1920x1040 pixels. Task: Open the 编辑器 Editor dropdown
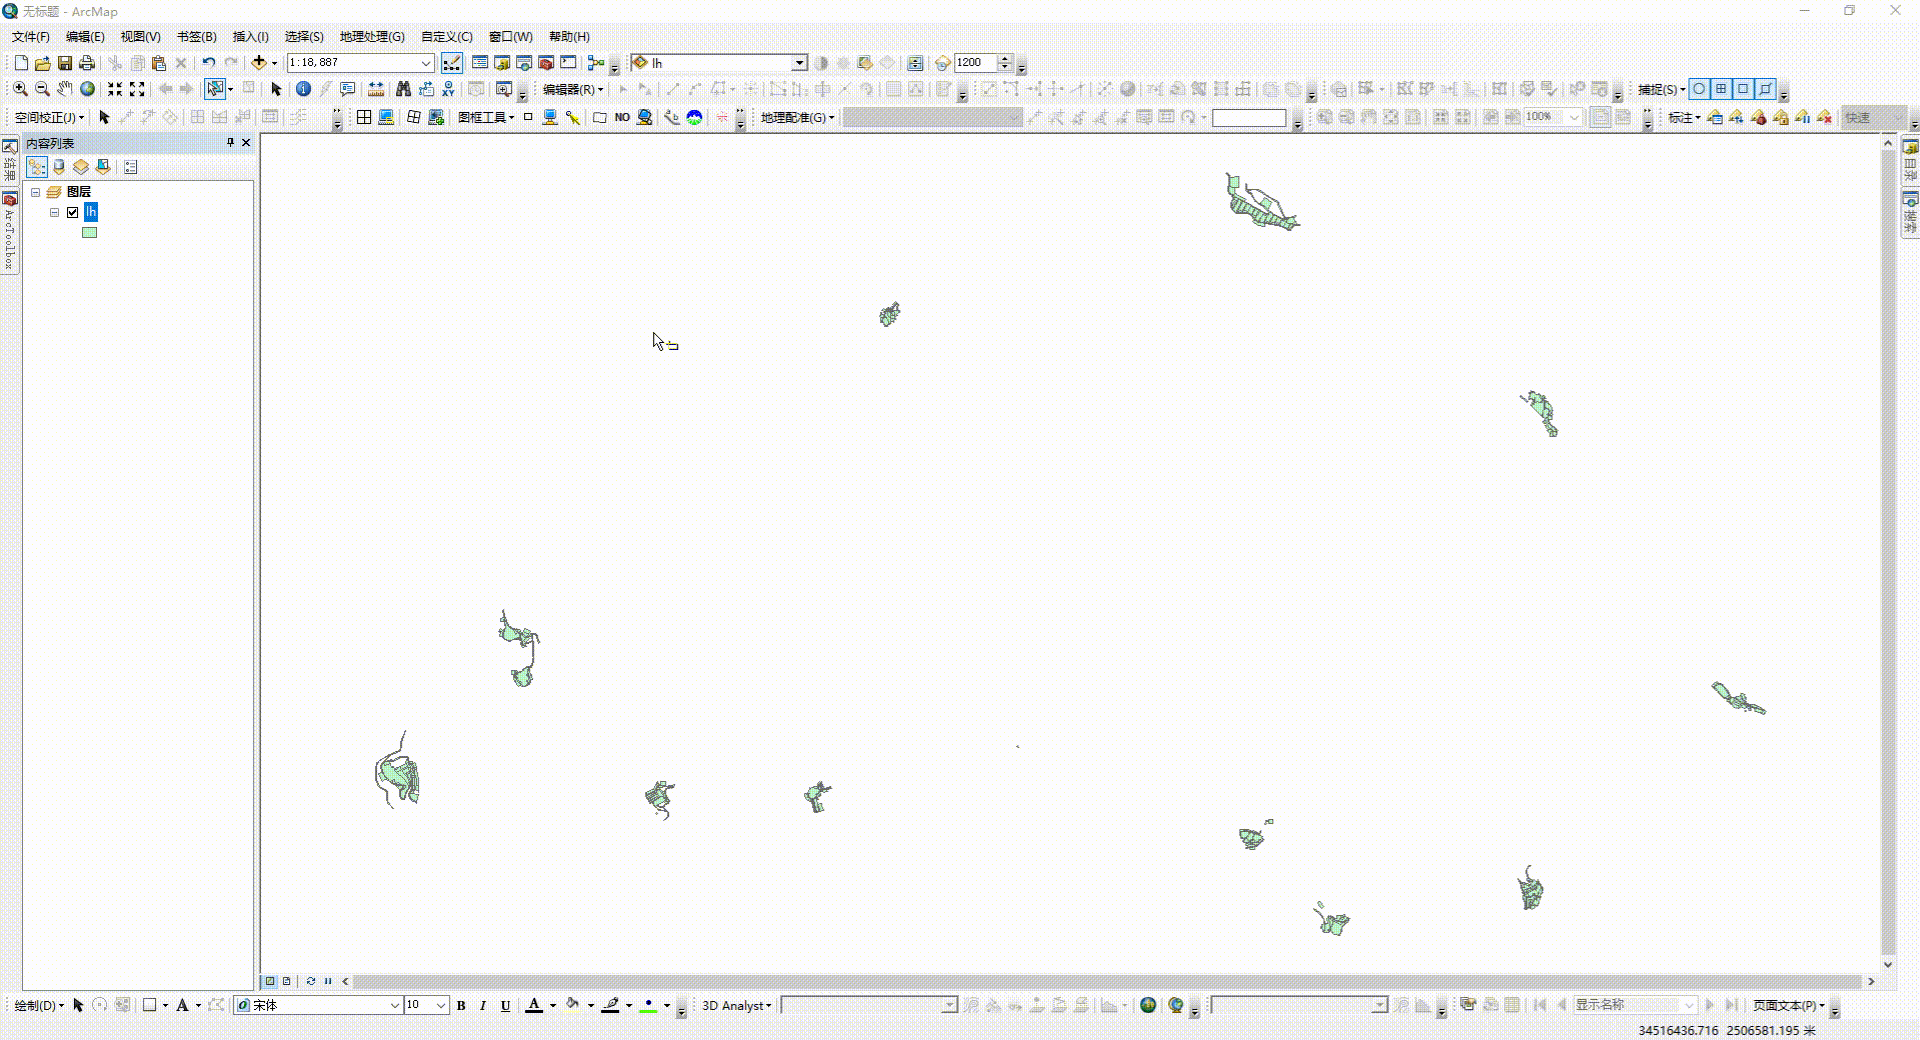[x=568, y=89]
